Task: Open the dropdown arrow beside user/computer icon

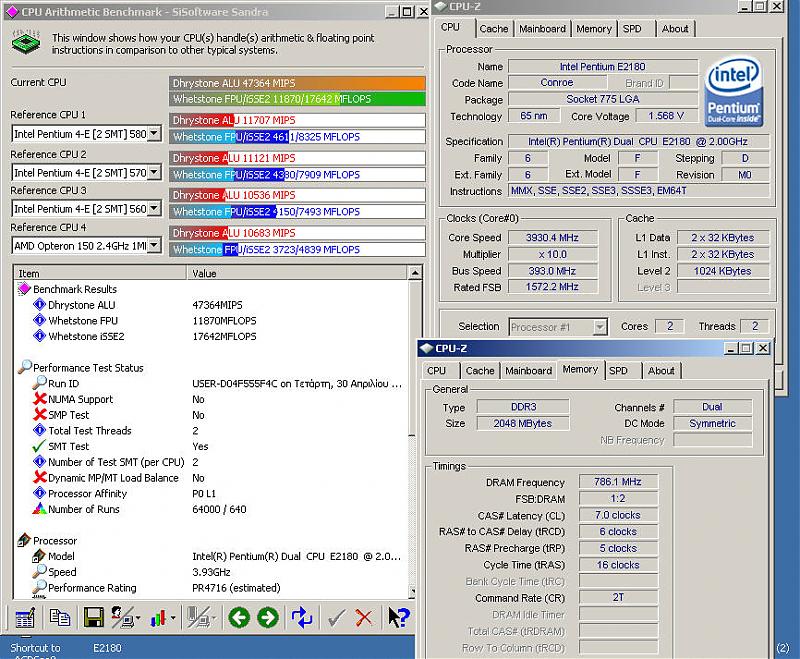Action: click(x=138, y=618)
